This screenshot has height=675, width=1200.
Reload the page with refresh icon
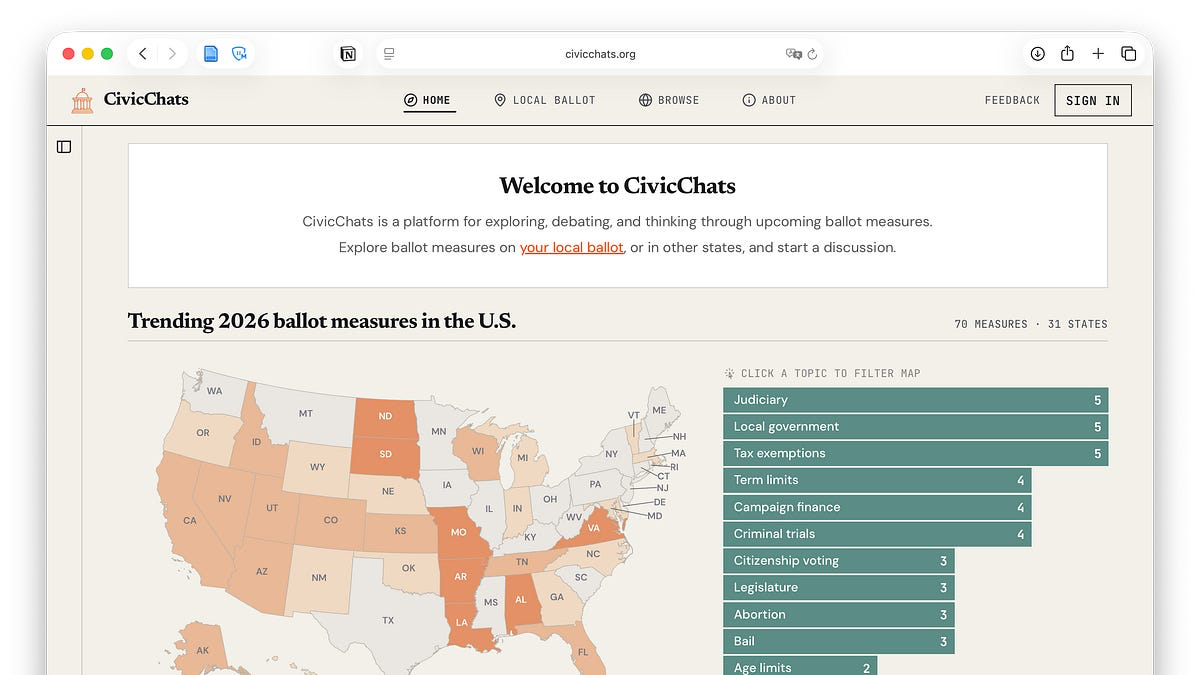click(812, 54)
